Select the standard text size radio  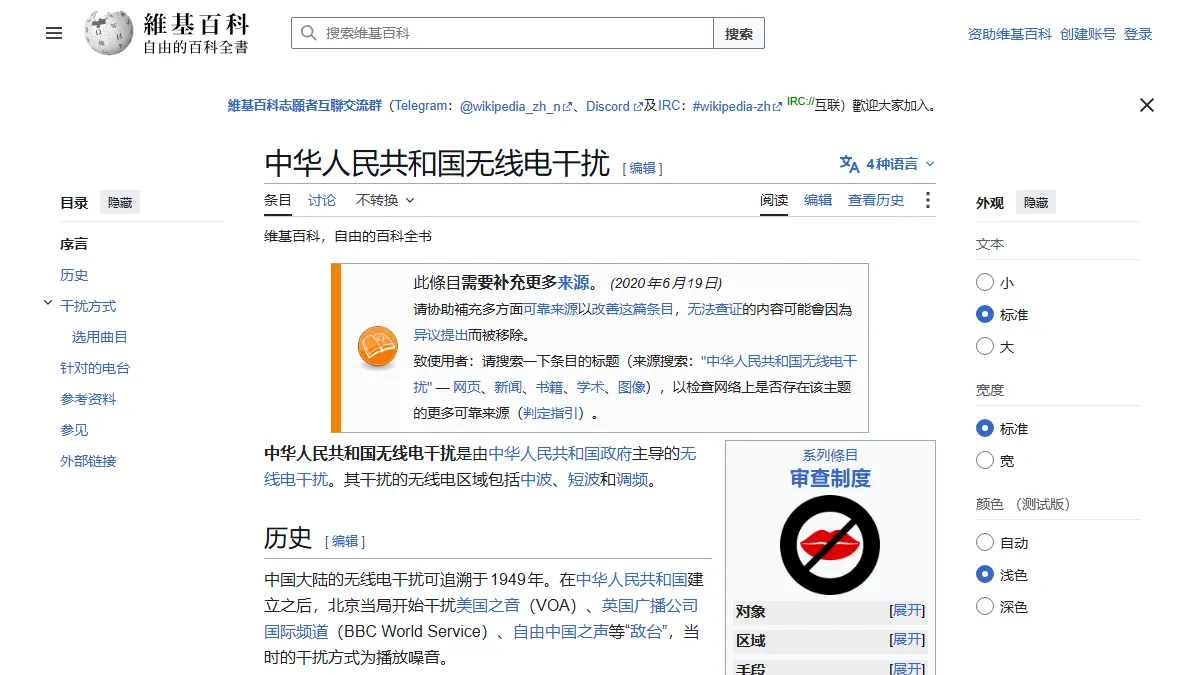tap(985, 315)
